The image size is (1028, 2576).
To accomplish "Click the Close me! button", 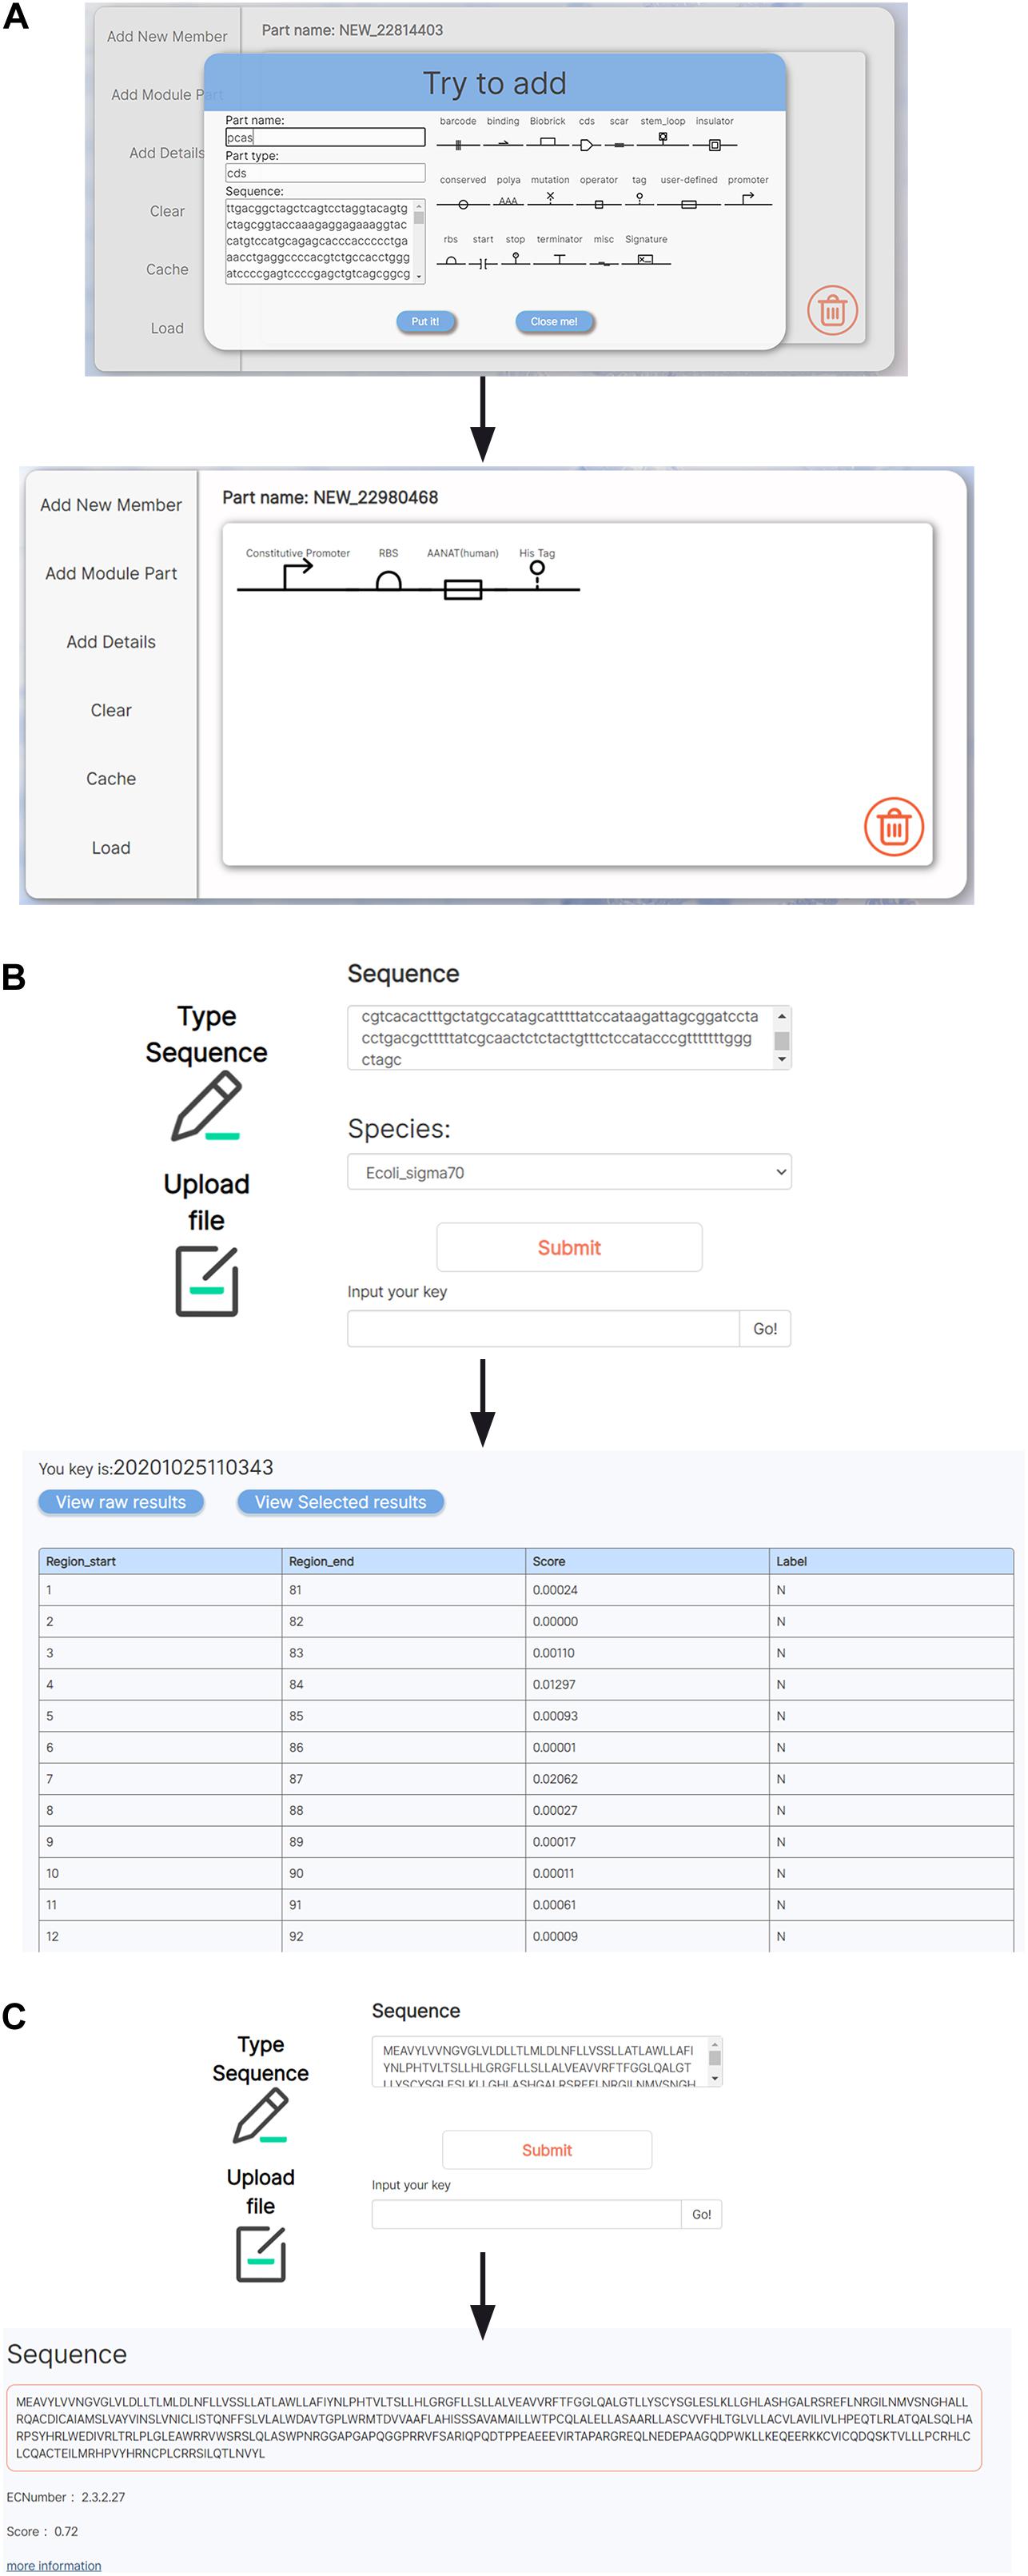I will tap(554, 322).
